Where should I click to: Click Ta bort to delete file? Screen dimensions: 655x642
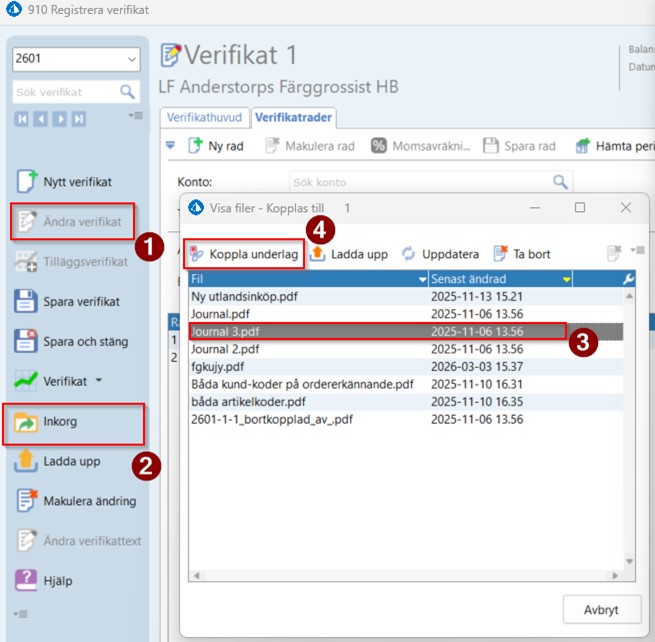(x=522, y=254)
